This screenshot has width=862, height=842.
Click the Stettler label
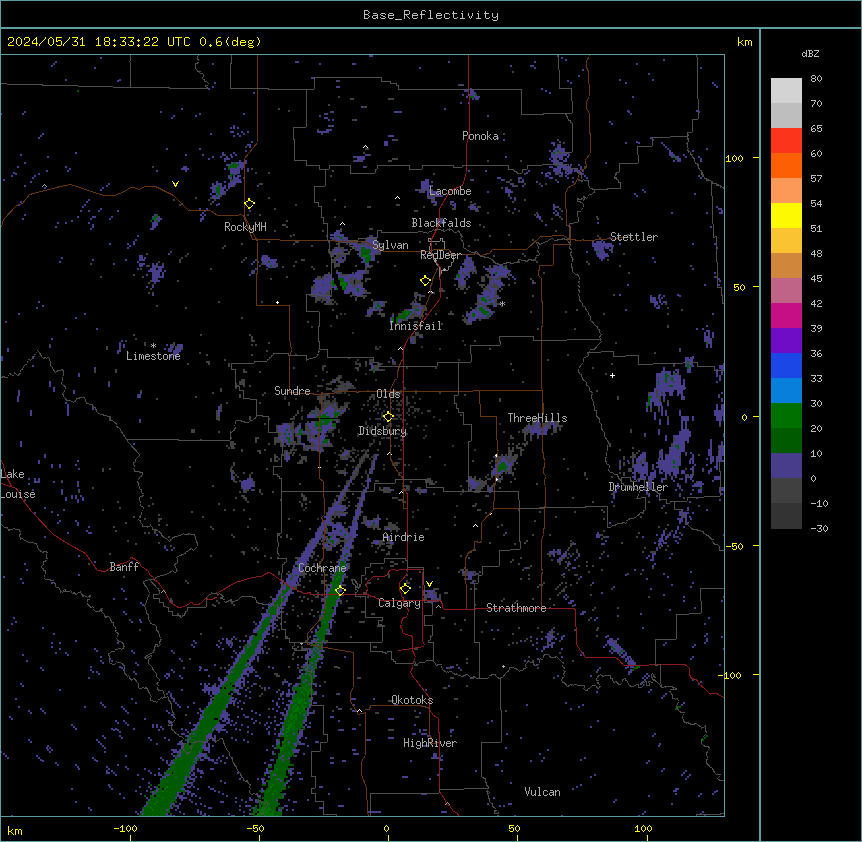(634, 237)
